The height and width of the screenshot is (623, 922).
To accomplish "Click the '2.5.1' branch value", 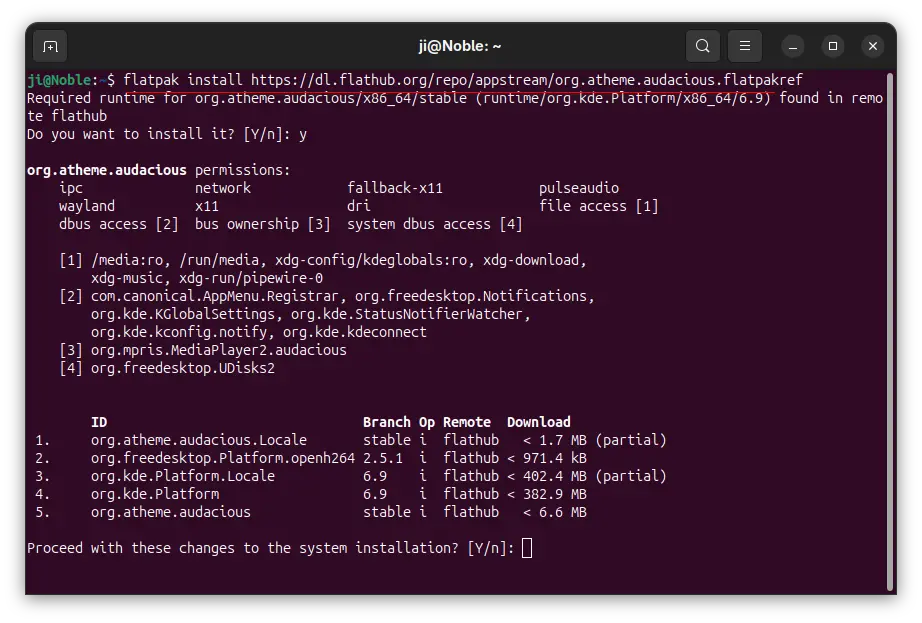I will click(x=383, y=458).
